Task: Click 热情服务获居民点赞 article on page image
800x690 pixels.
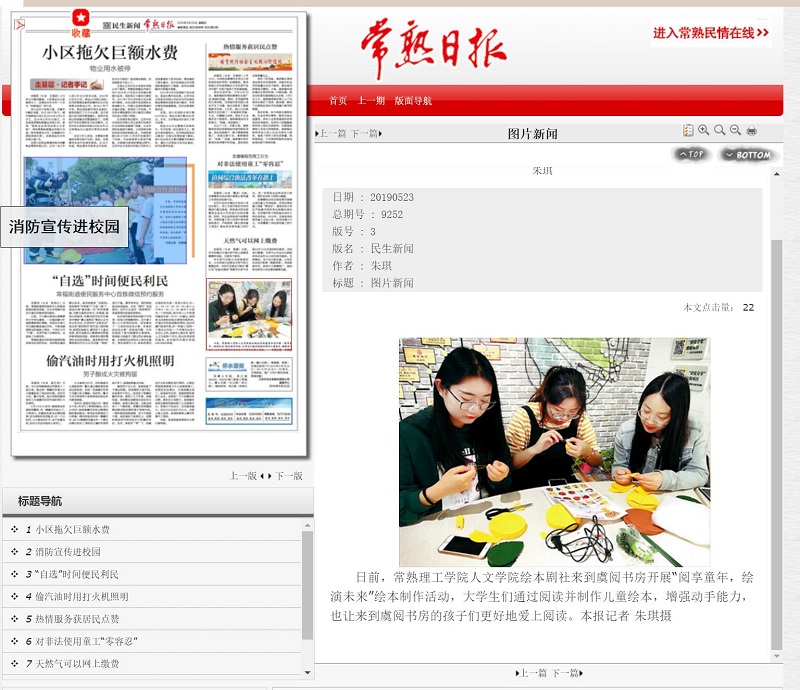Action: click(250, 93)
